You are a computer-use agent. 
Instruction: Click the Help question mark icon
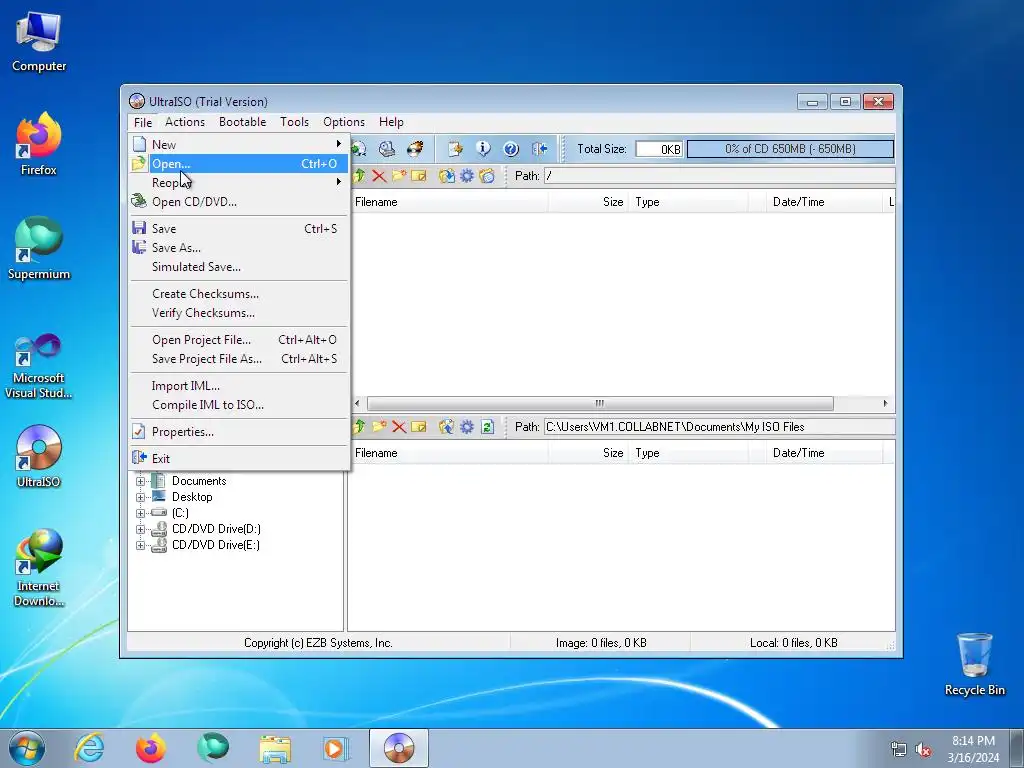click(511, 149)
